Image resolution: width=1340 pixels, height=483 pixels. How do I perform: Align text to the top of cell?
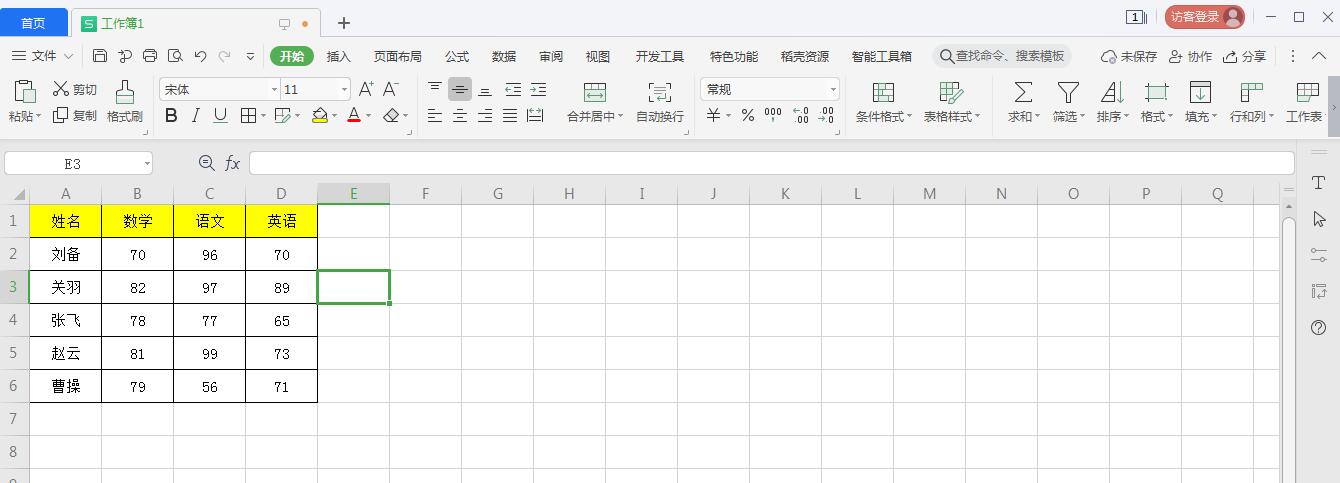(435, 89)
